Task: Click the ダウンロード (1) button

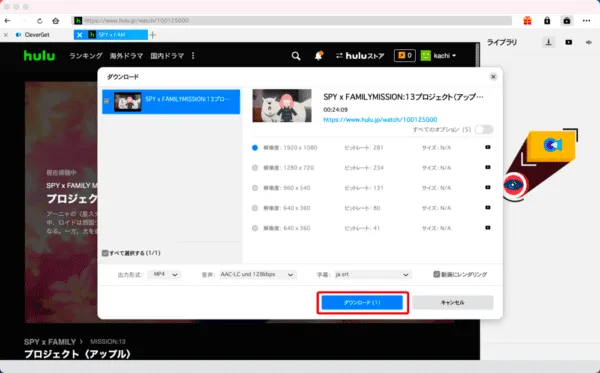Action: coord(362,303)
